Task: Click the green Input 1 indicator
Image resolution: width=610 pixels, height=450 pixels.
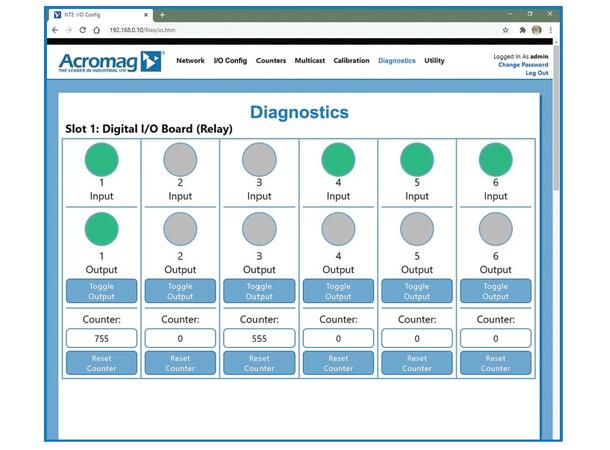Action: [101, 159]
